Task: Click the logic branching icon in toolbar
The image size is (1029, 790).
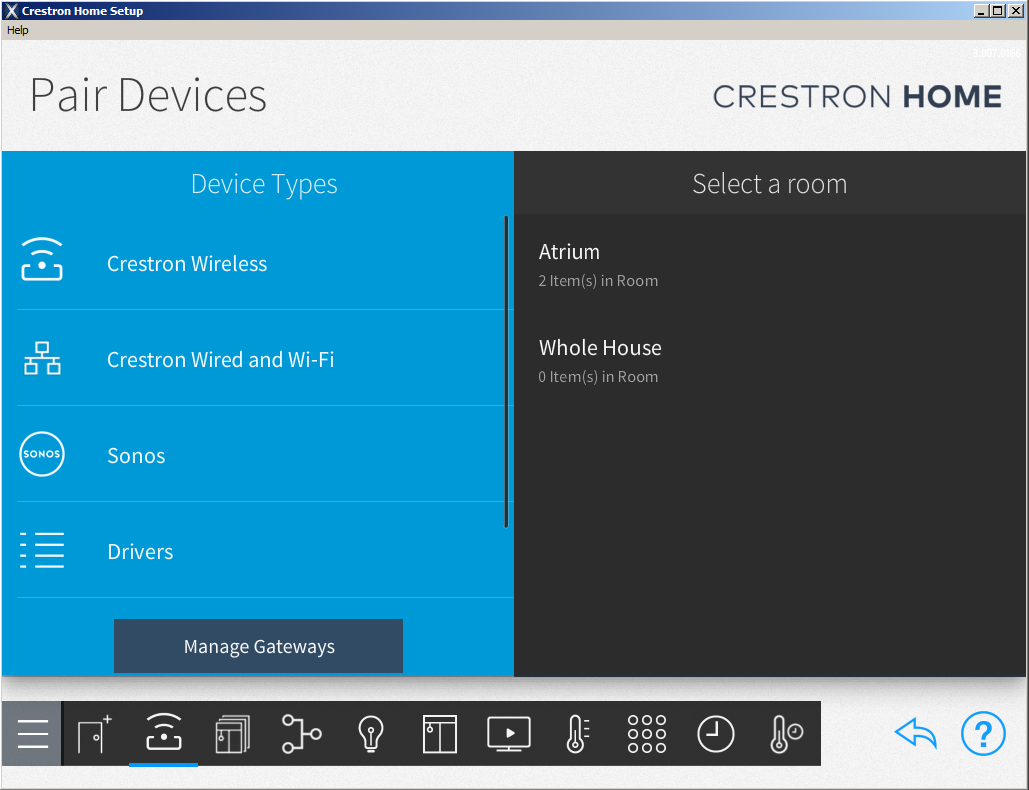Action: pyautogui.click(x=301, y=733)
